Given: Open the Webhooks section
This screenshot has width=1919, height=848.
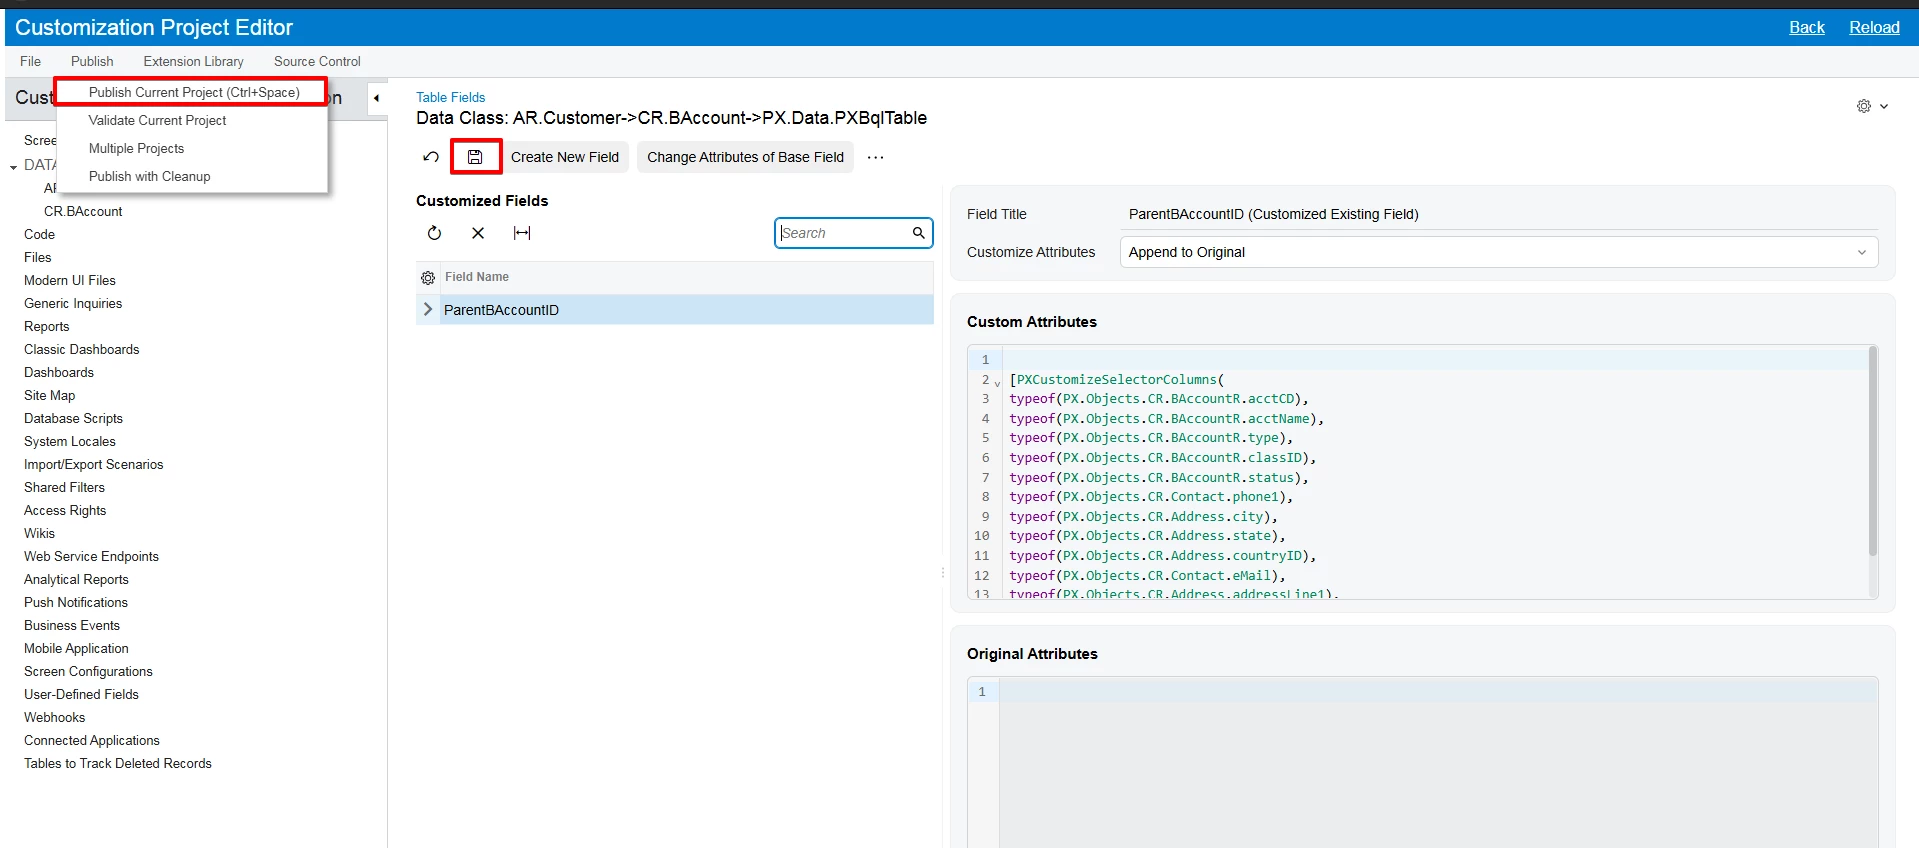Looking at the screenshot, I should (x=54, y=717).
